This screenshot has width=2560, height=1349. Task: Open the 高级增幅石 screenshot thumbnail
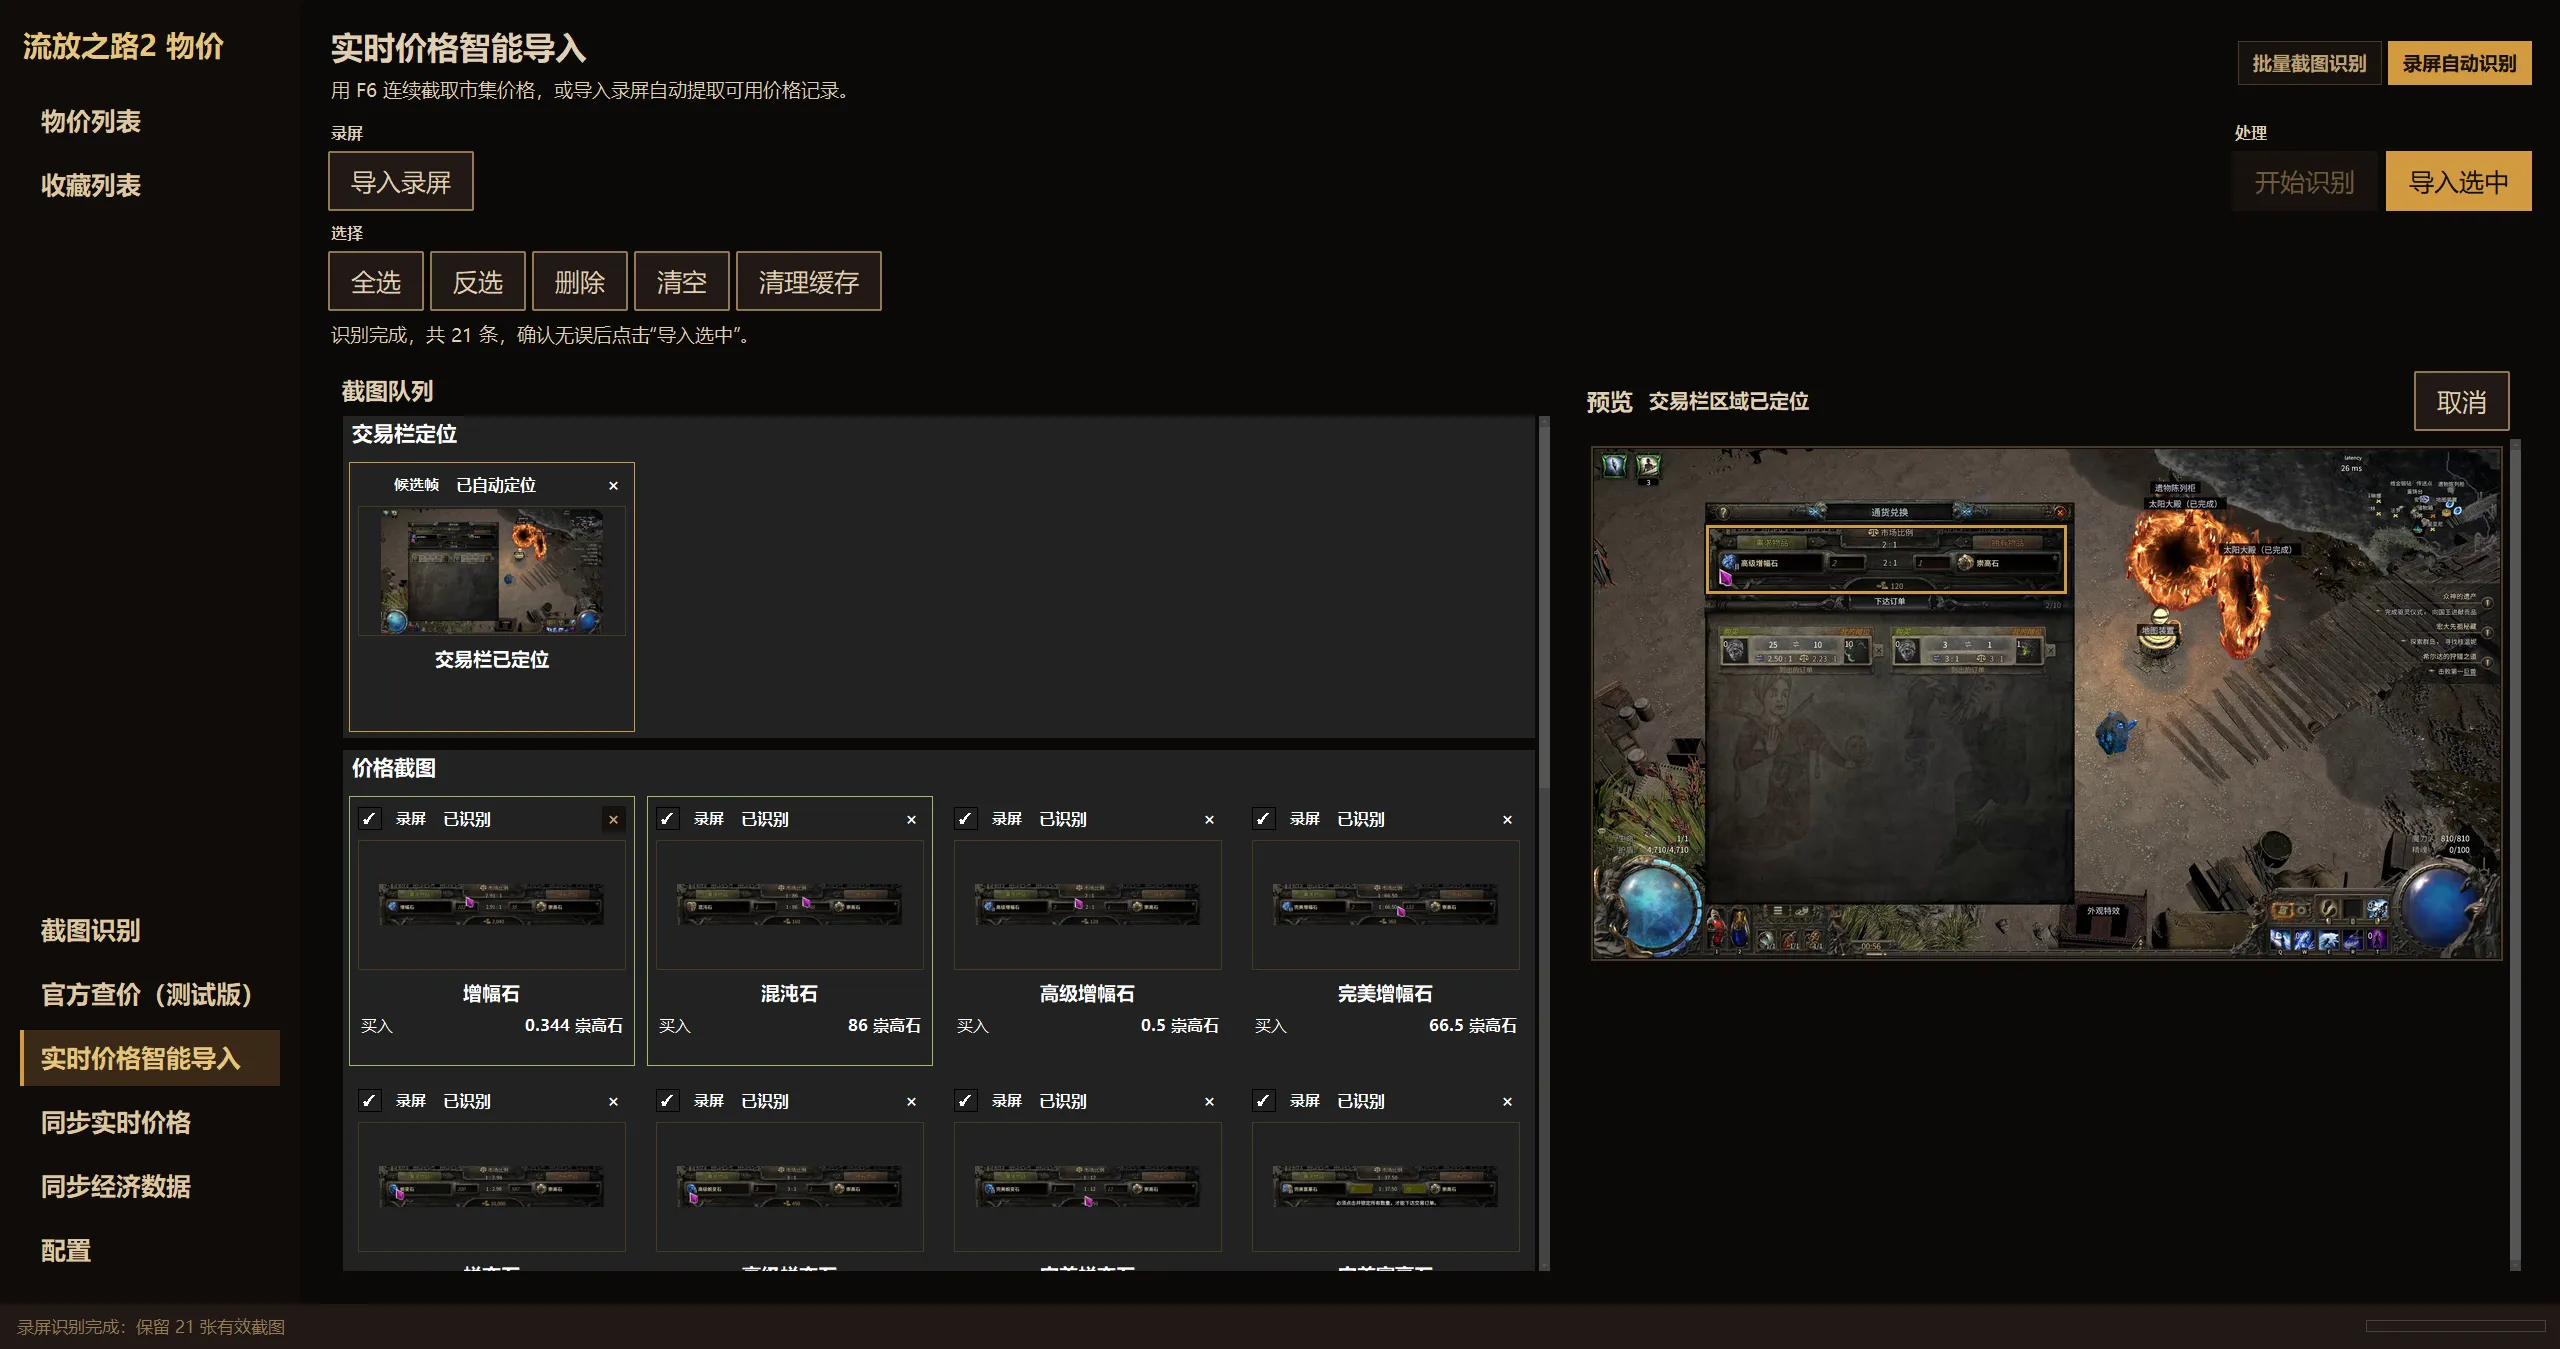click(x=1088, y=905)
